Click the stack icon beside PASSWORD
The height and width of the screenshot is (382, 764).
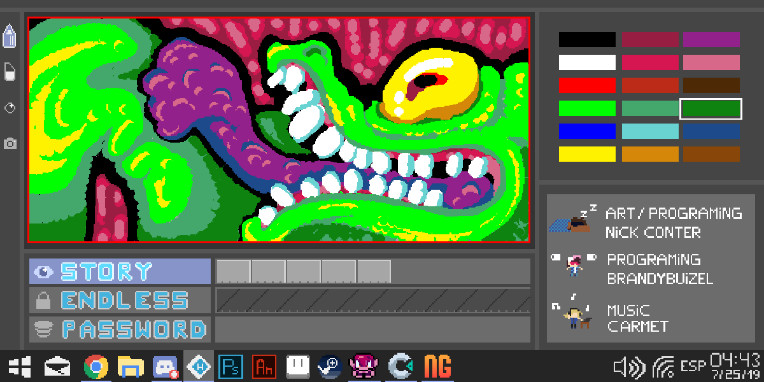pos(43,330)
